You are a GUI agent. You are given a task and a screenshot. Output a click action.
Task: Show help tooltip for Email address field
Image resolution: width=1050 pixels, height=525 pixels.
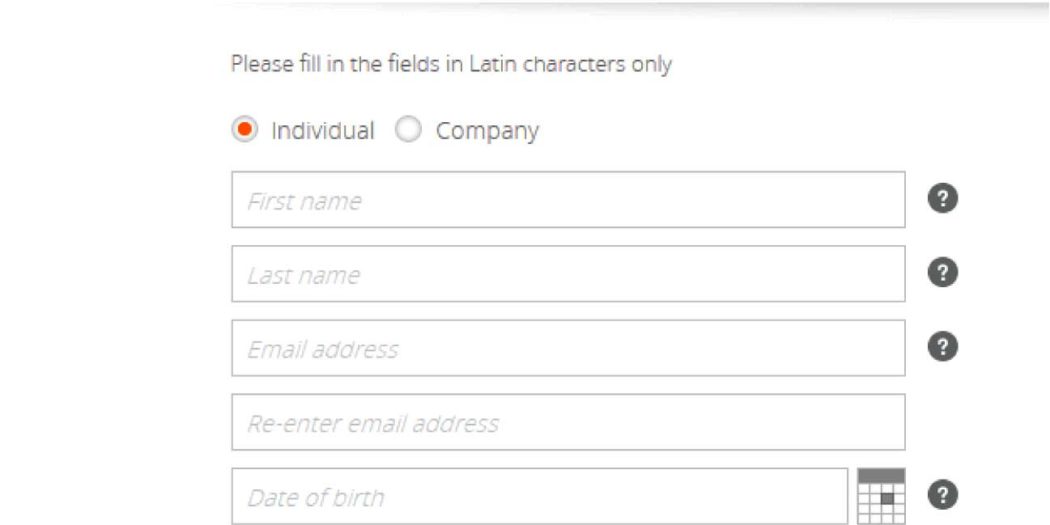943,347
